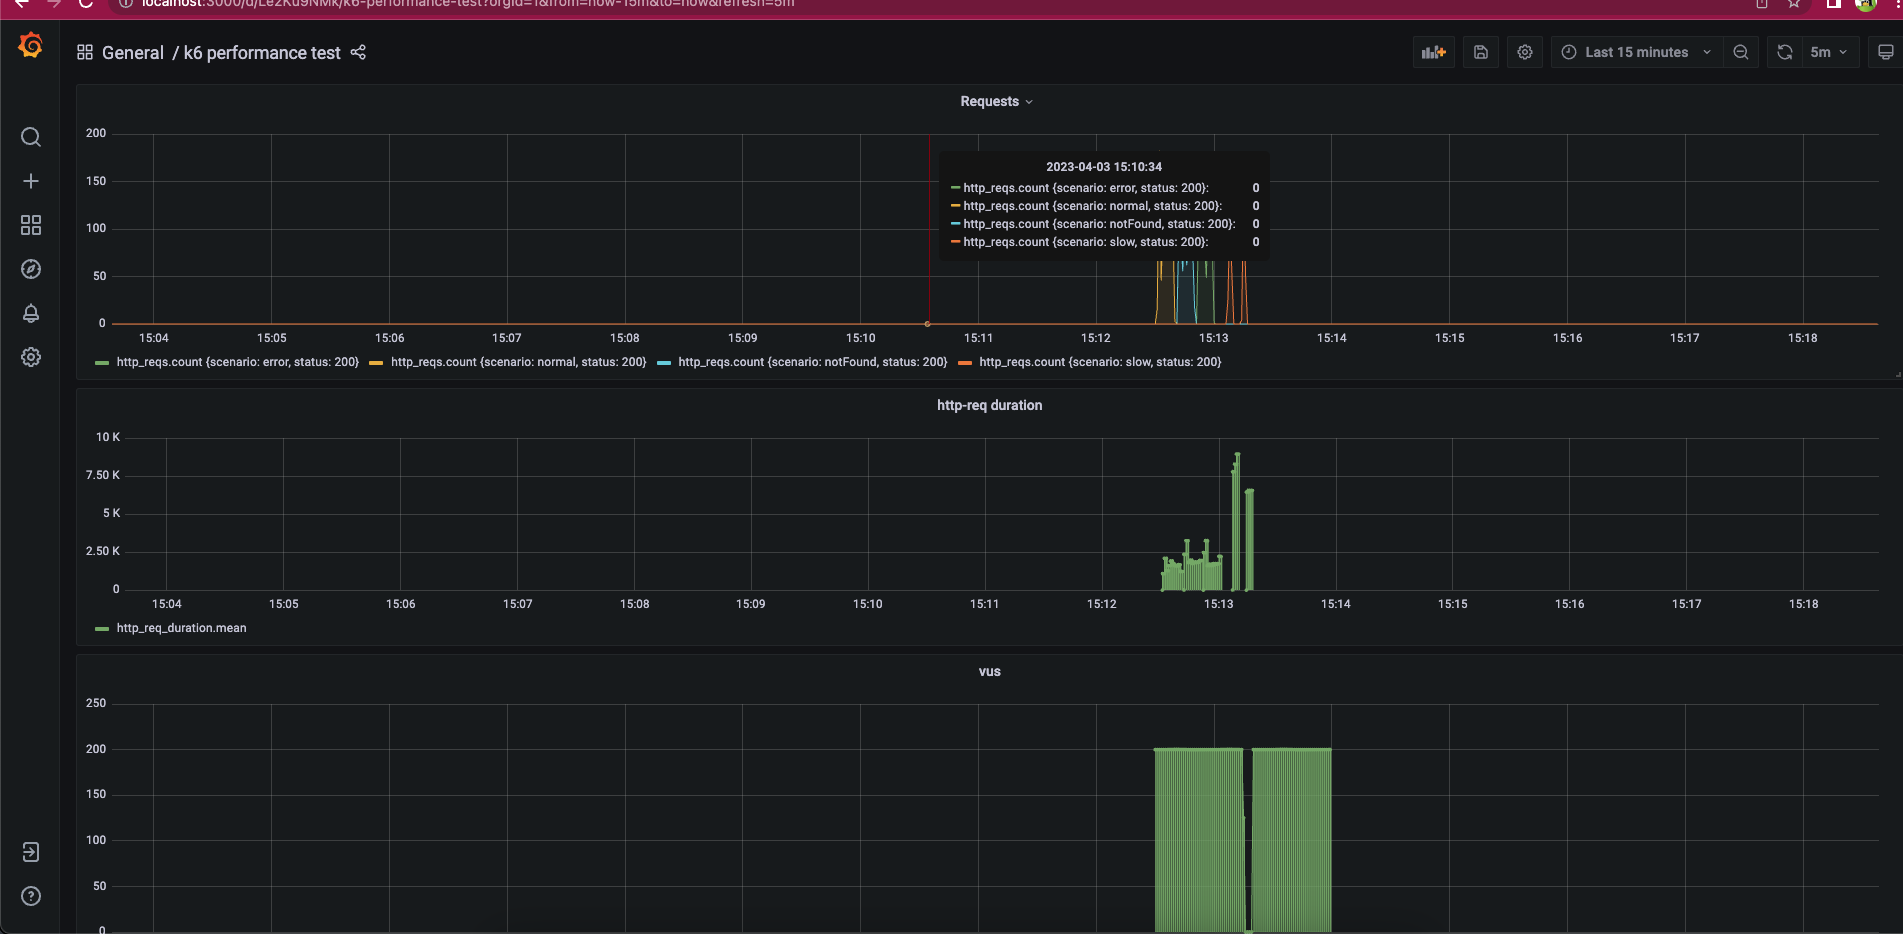Zoom out the time range

[x=1741, y=52]
